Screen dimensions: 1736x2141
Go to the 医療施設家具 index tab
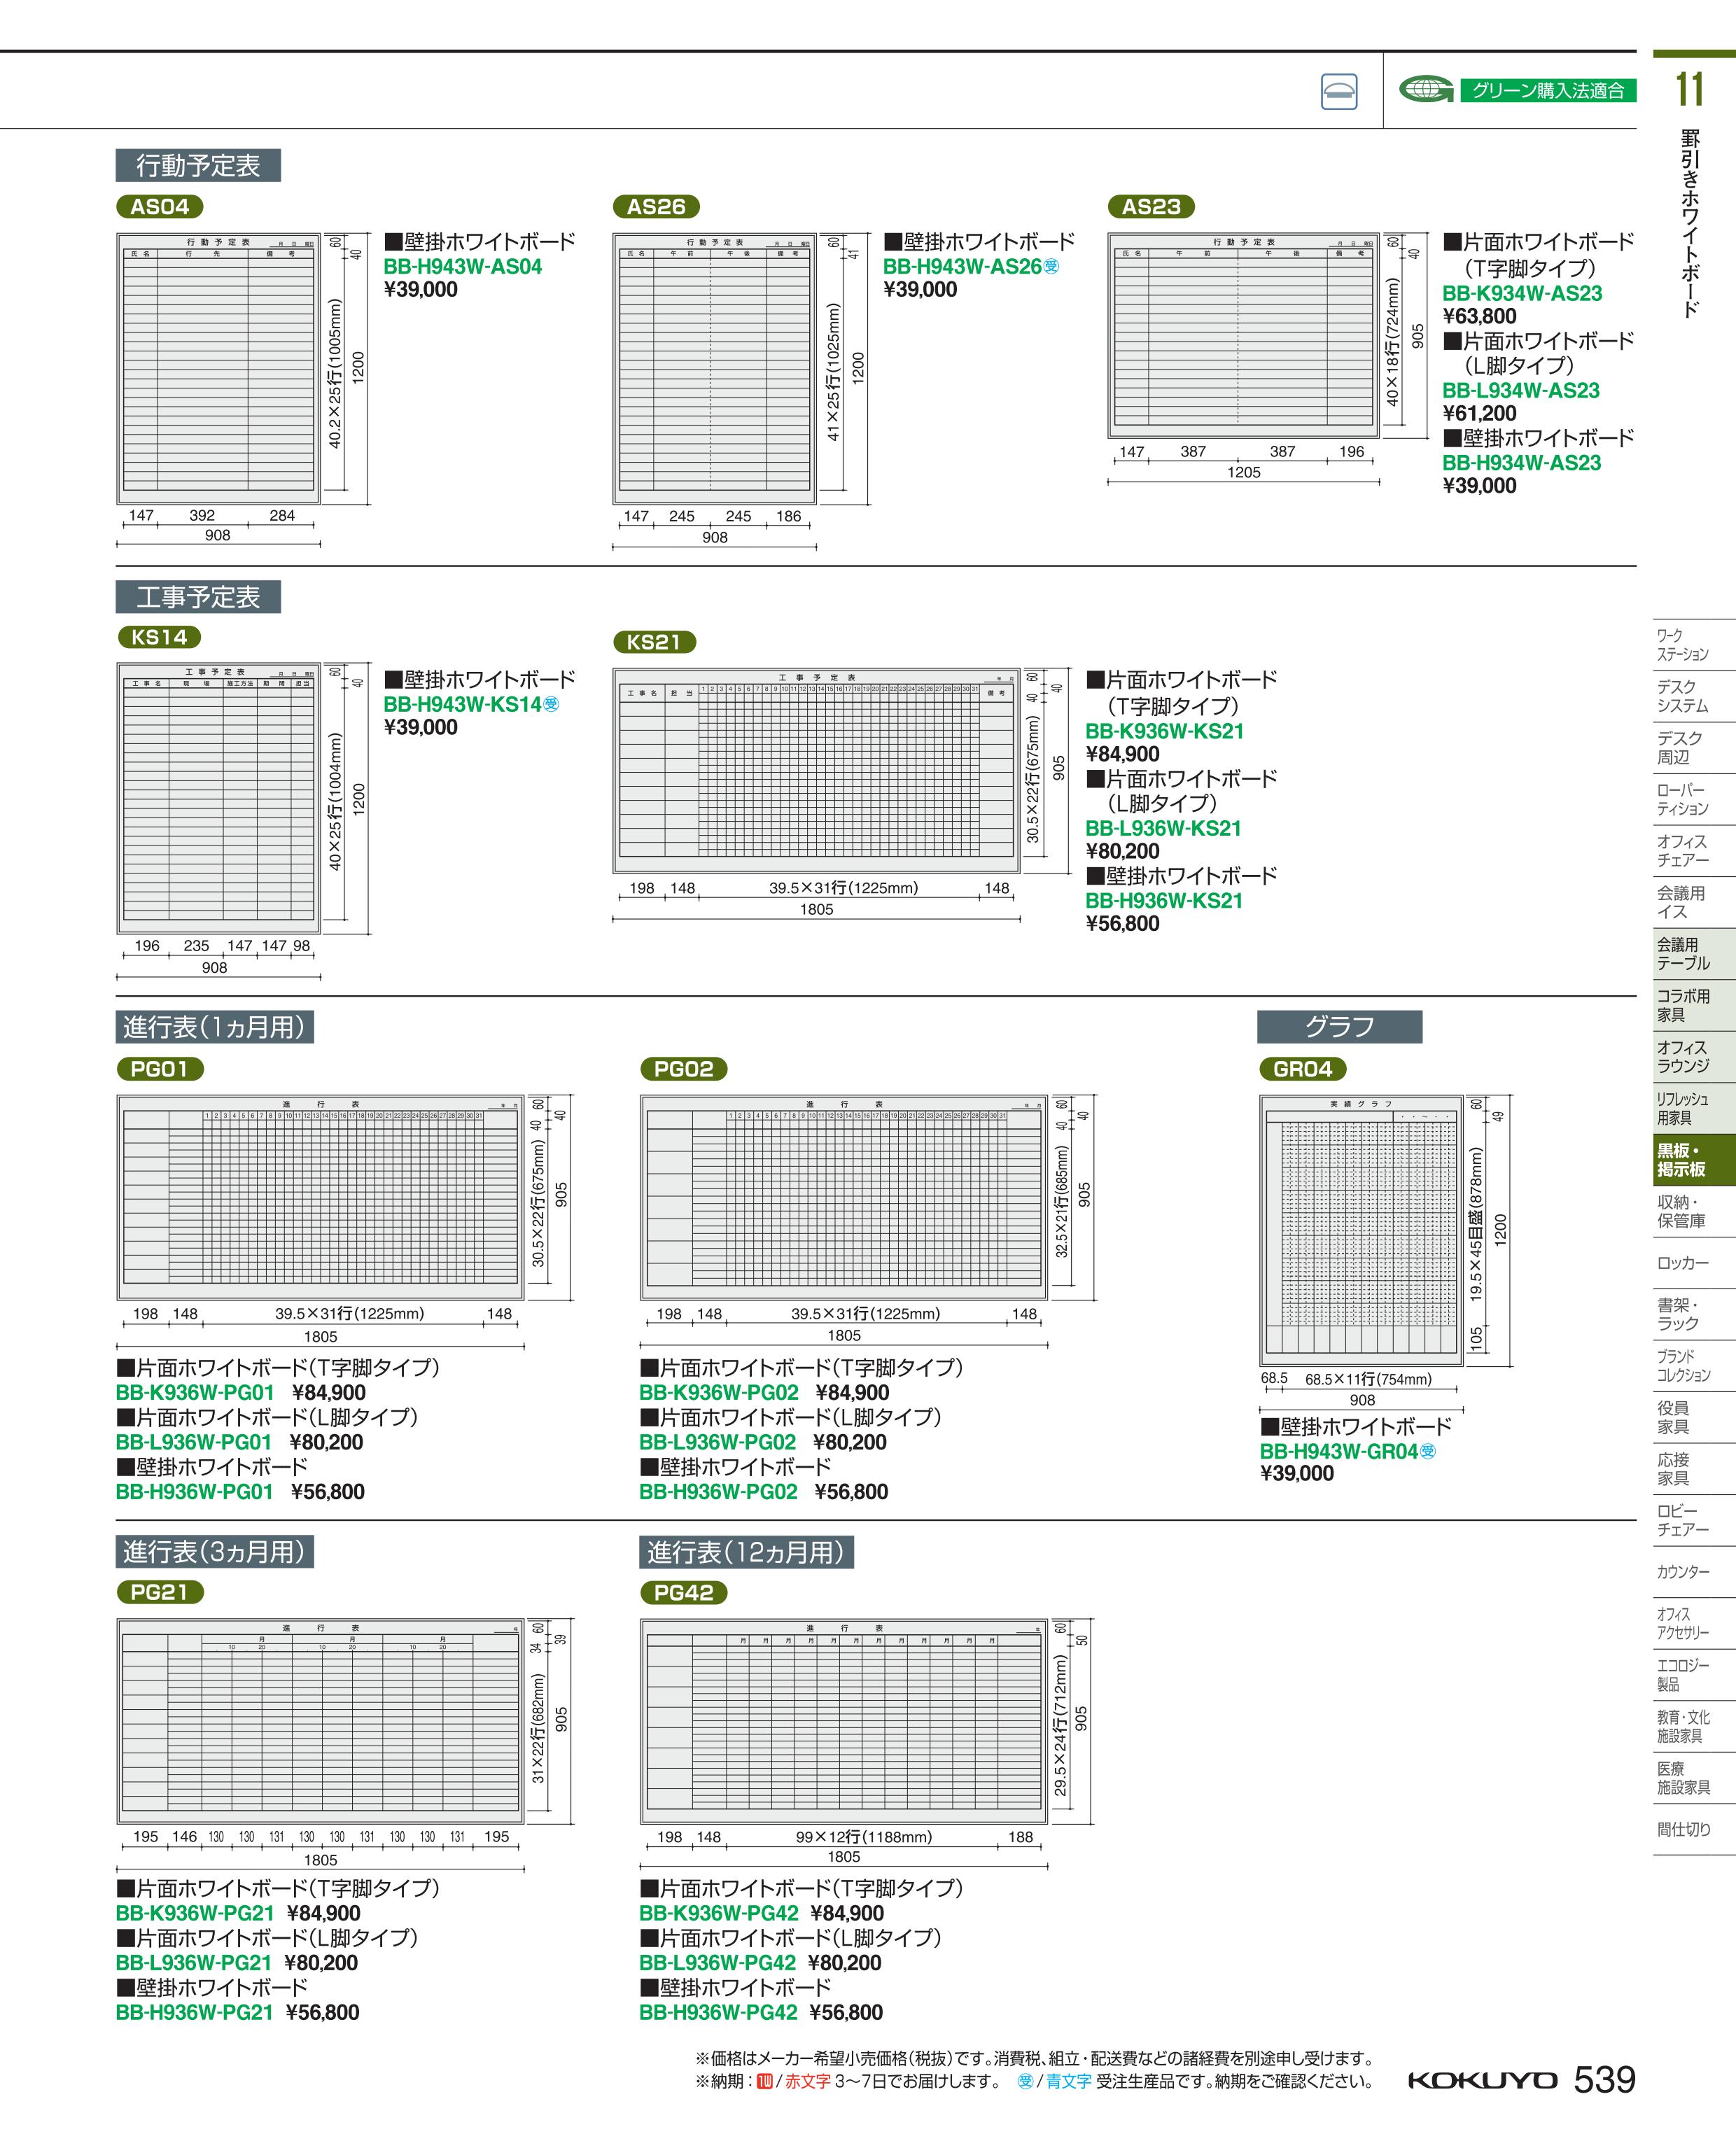(x=1694, y=1778)
